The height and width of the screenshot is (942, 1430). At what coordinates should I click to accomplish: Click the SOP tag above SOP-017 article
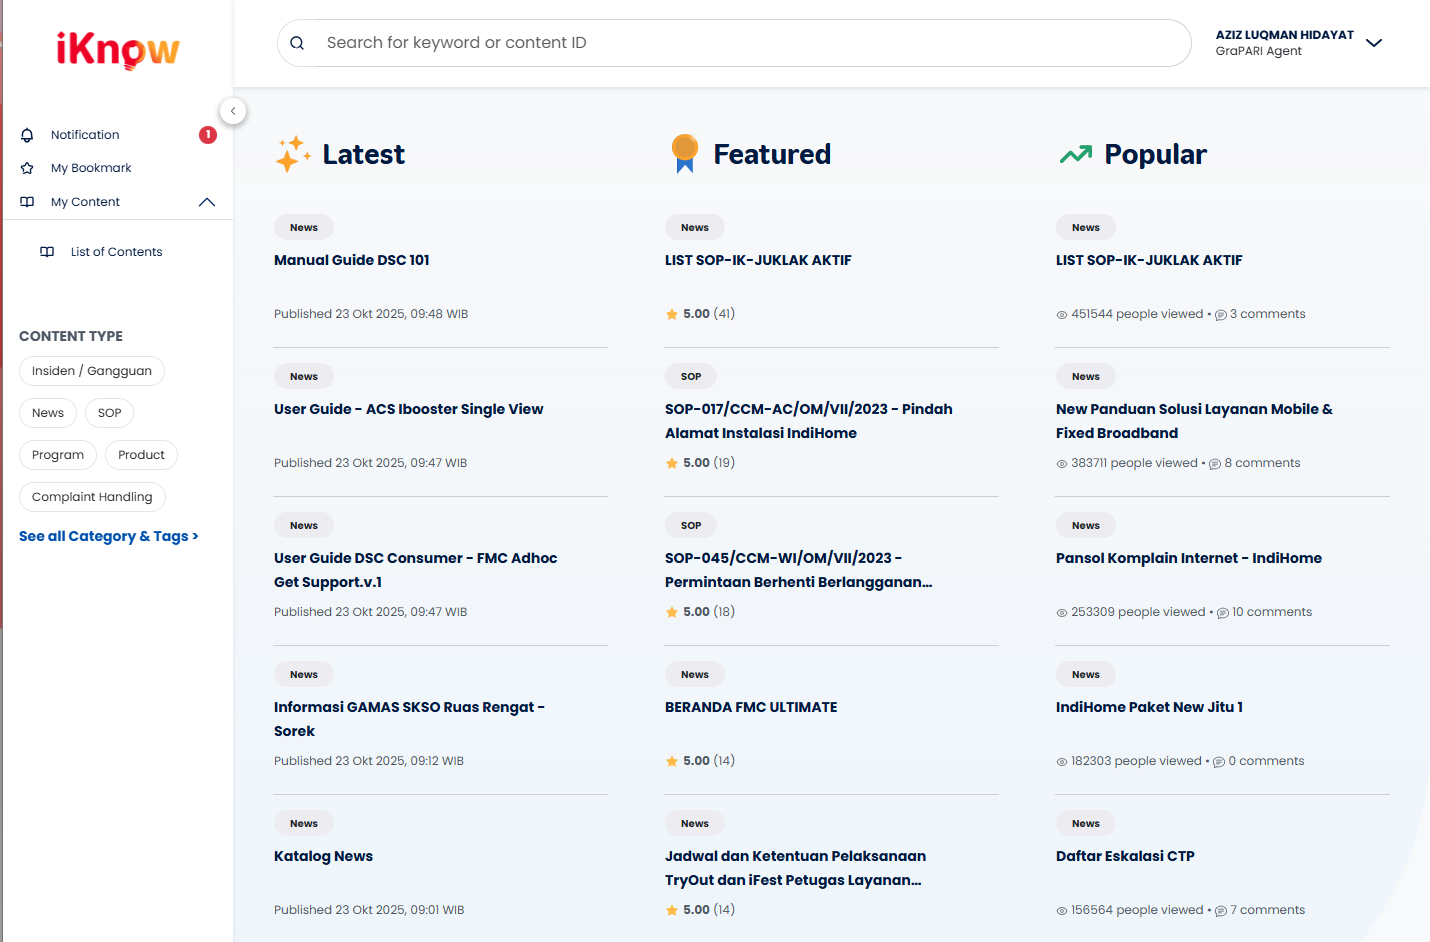(x=691, y=377)
